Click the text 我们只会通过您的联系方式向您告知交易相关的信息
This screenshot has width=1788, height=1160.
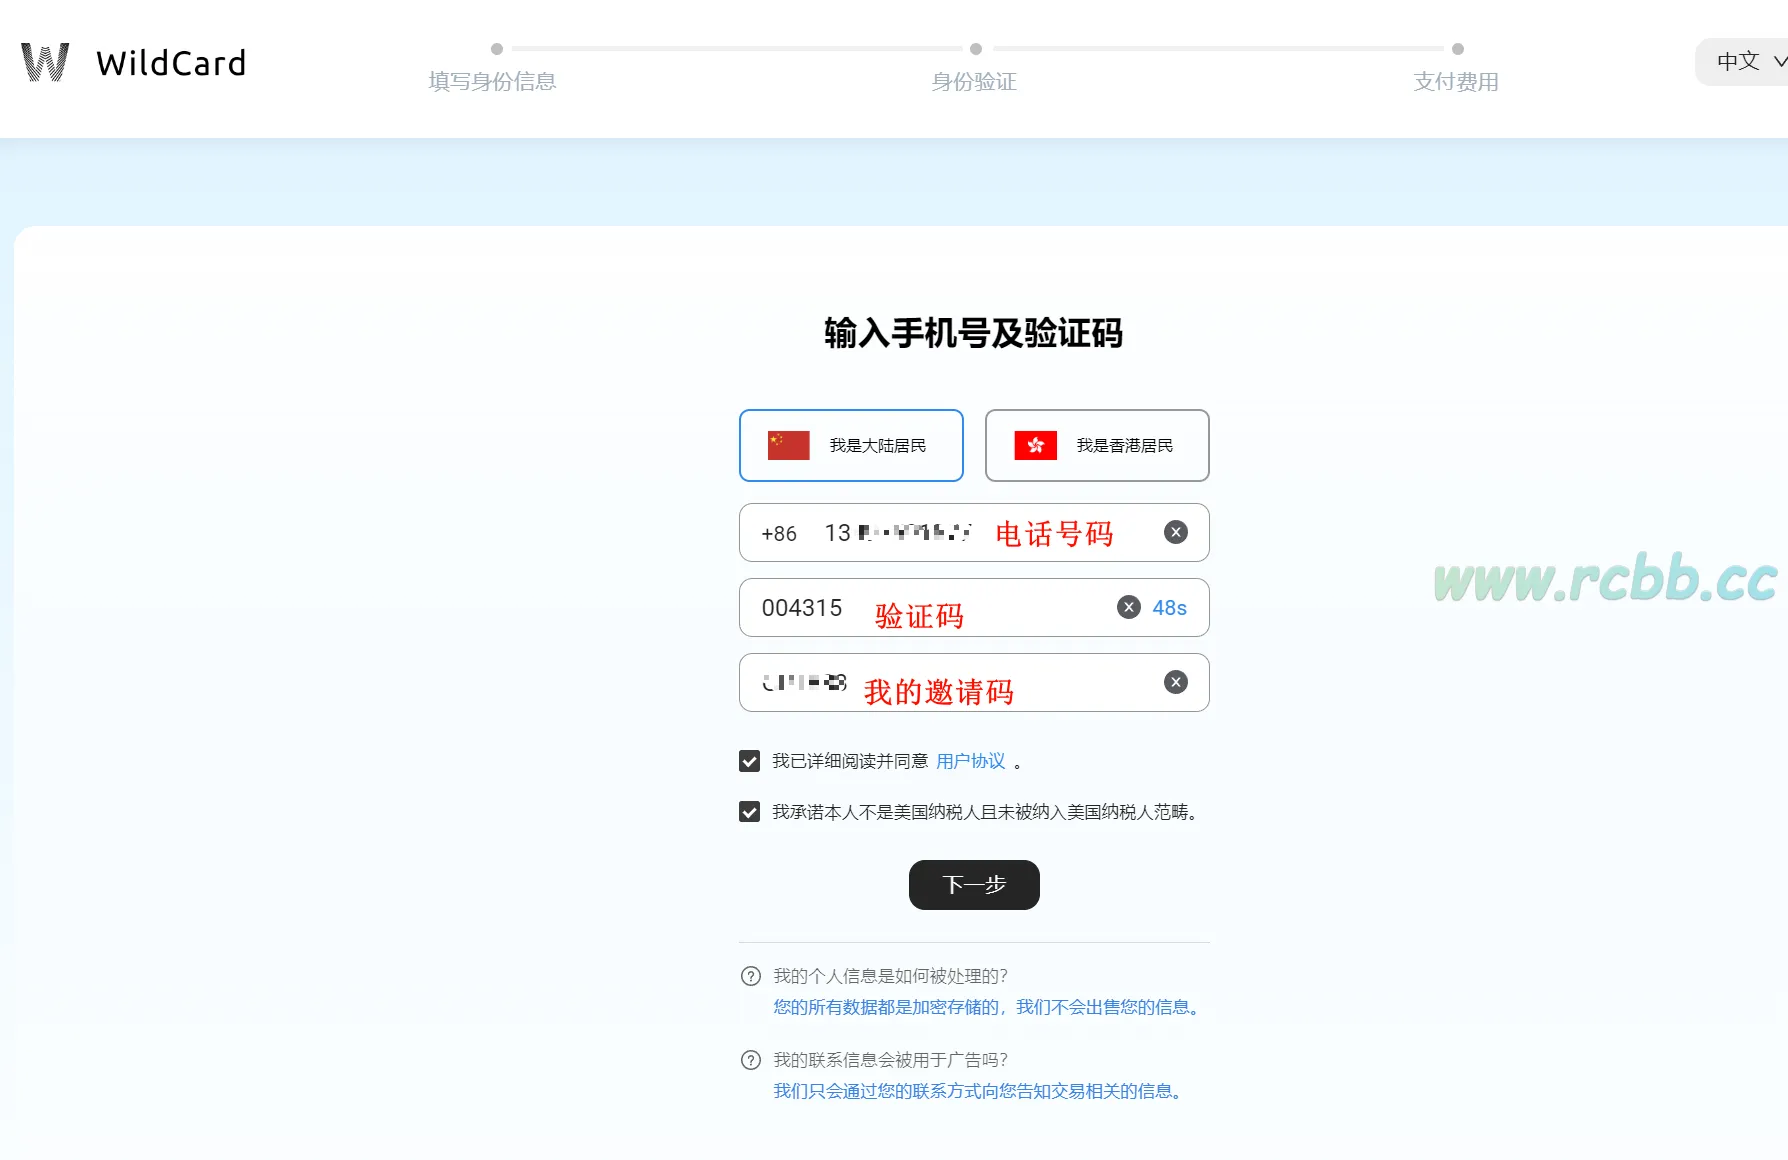click(979, 1091)
